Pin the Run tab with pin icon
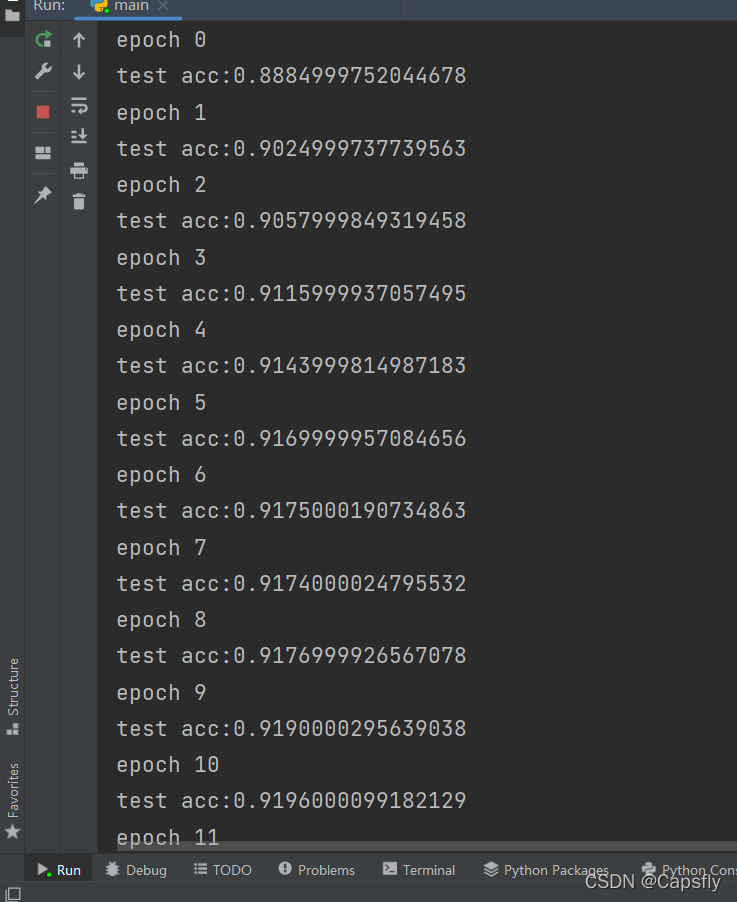Viewport: 737px width, 902px height. 43,195
